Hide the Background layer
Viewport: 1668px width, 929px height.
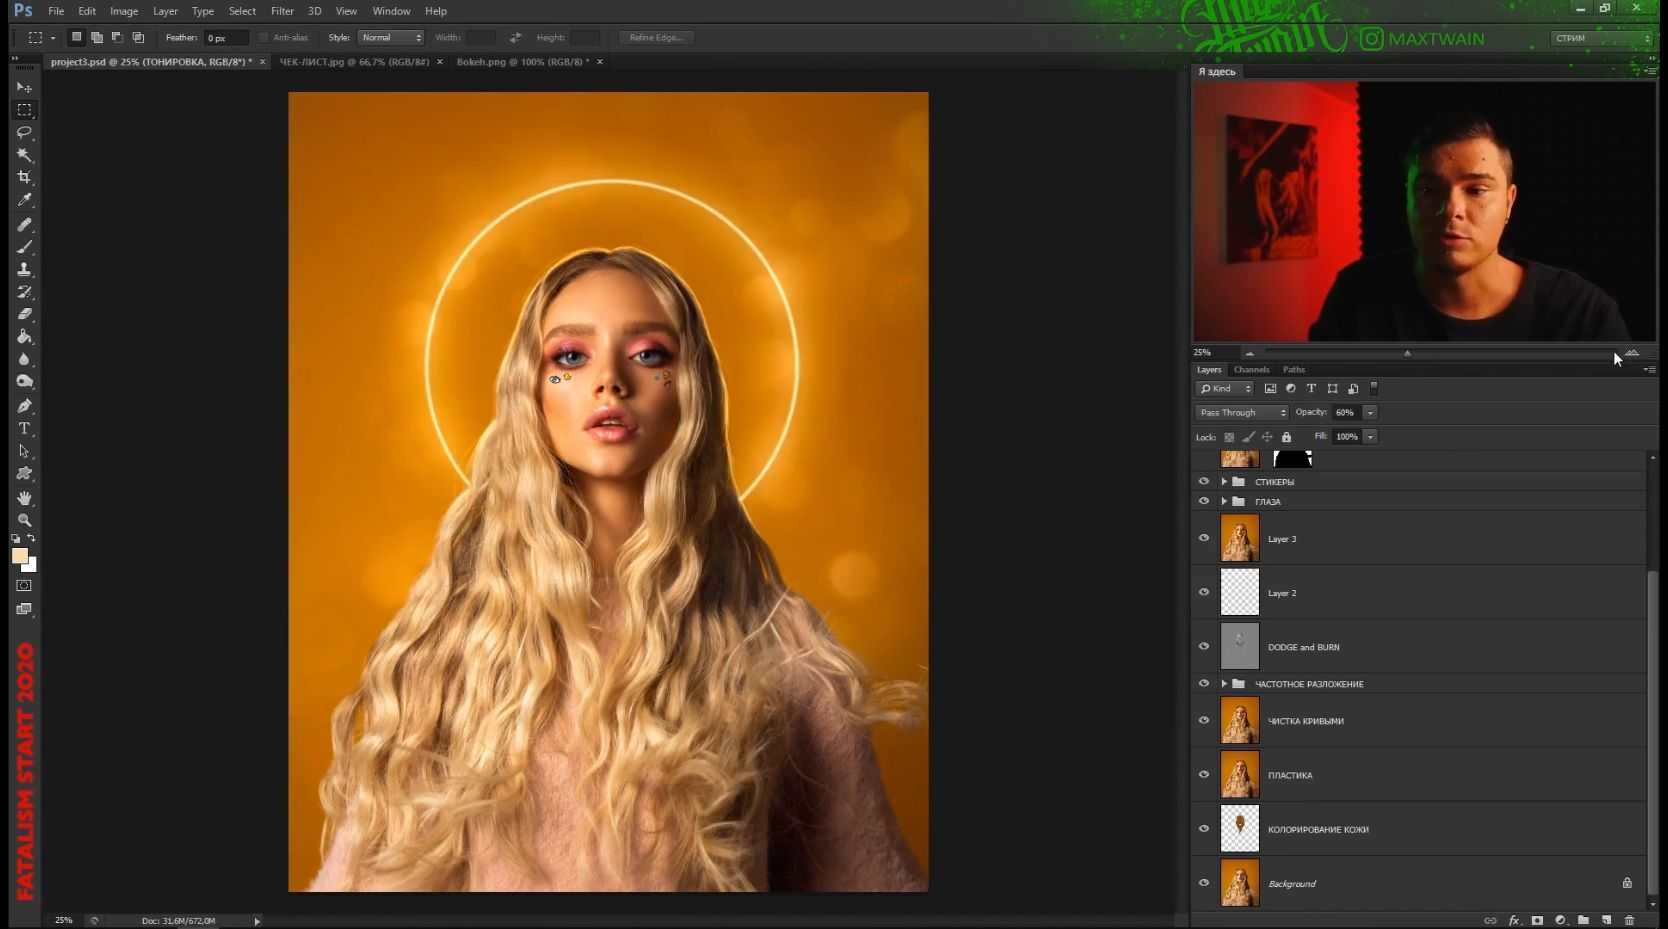click(1204, 883)
